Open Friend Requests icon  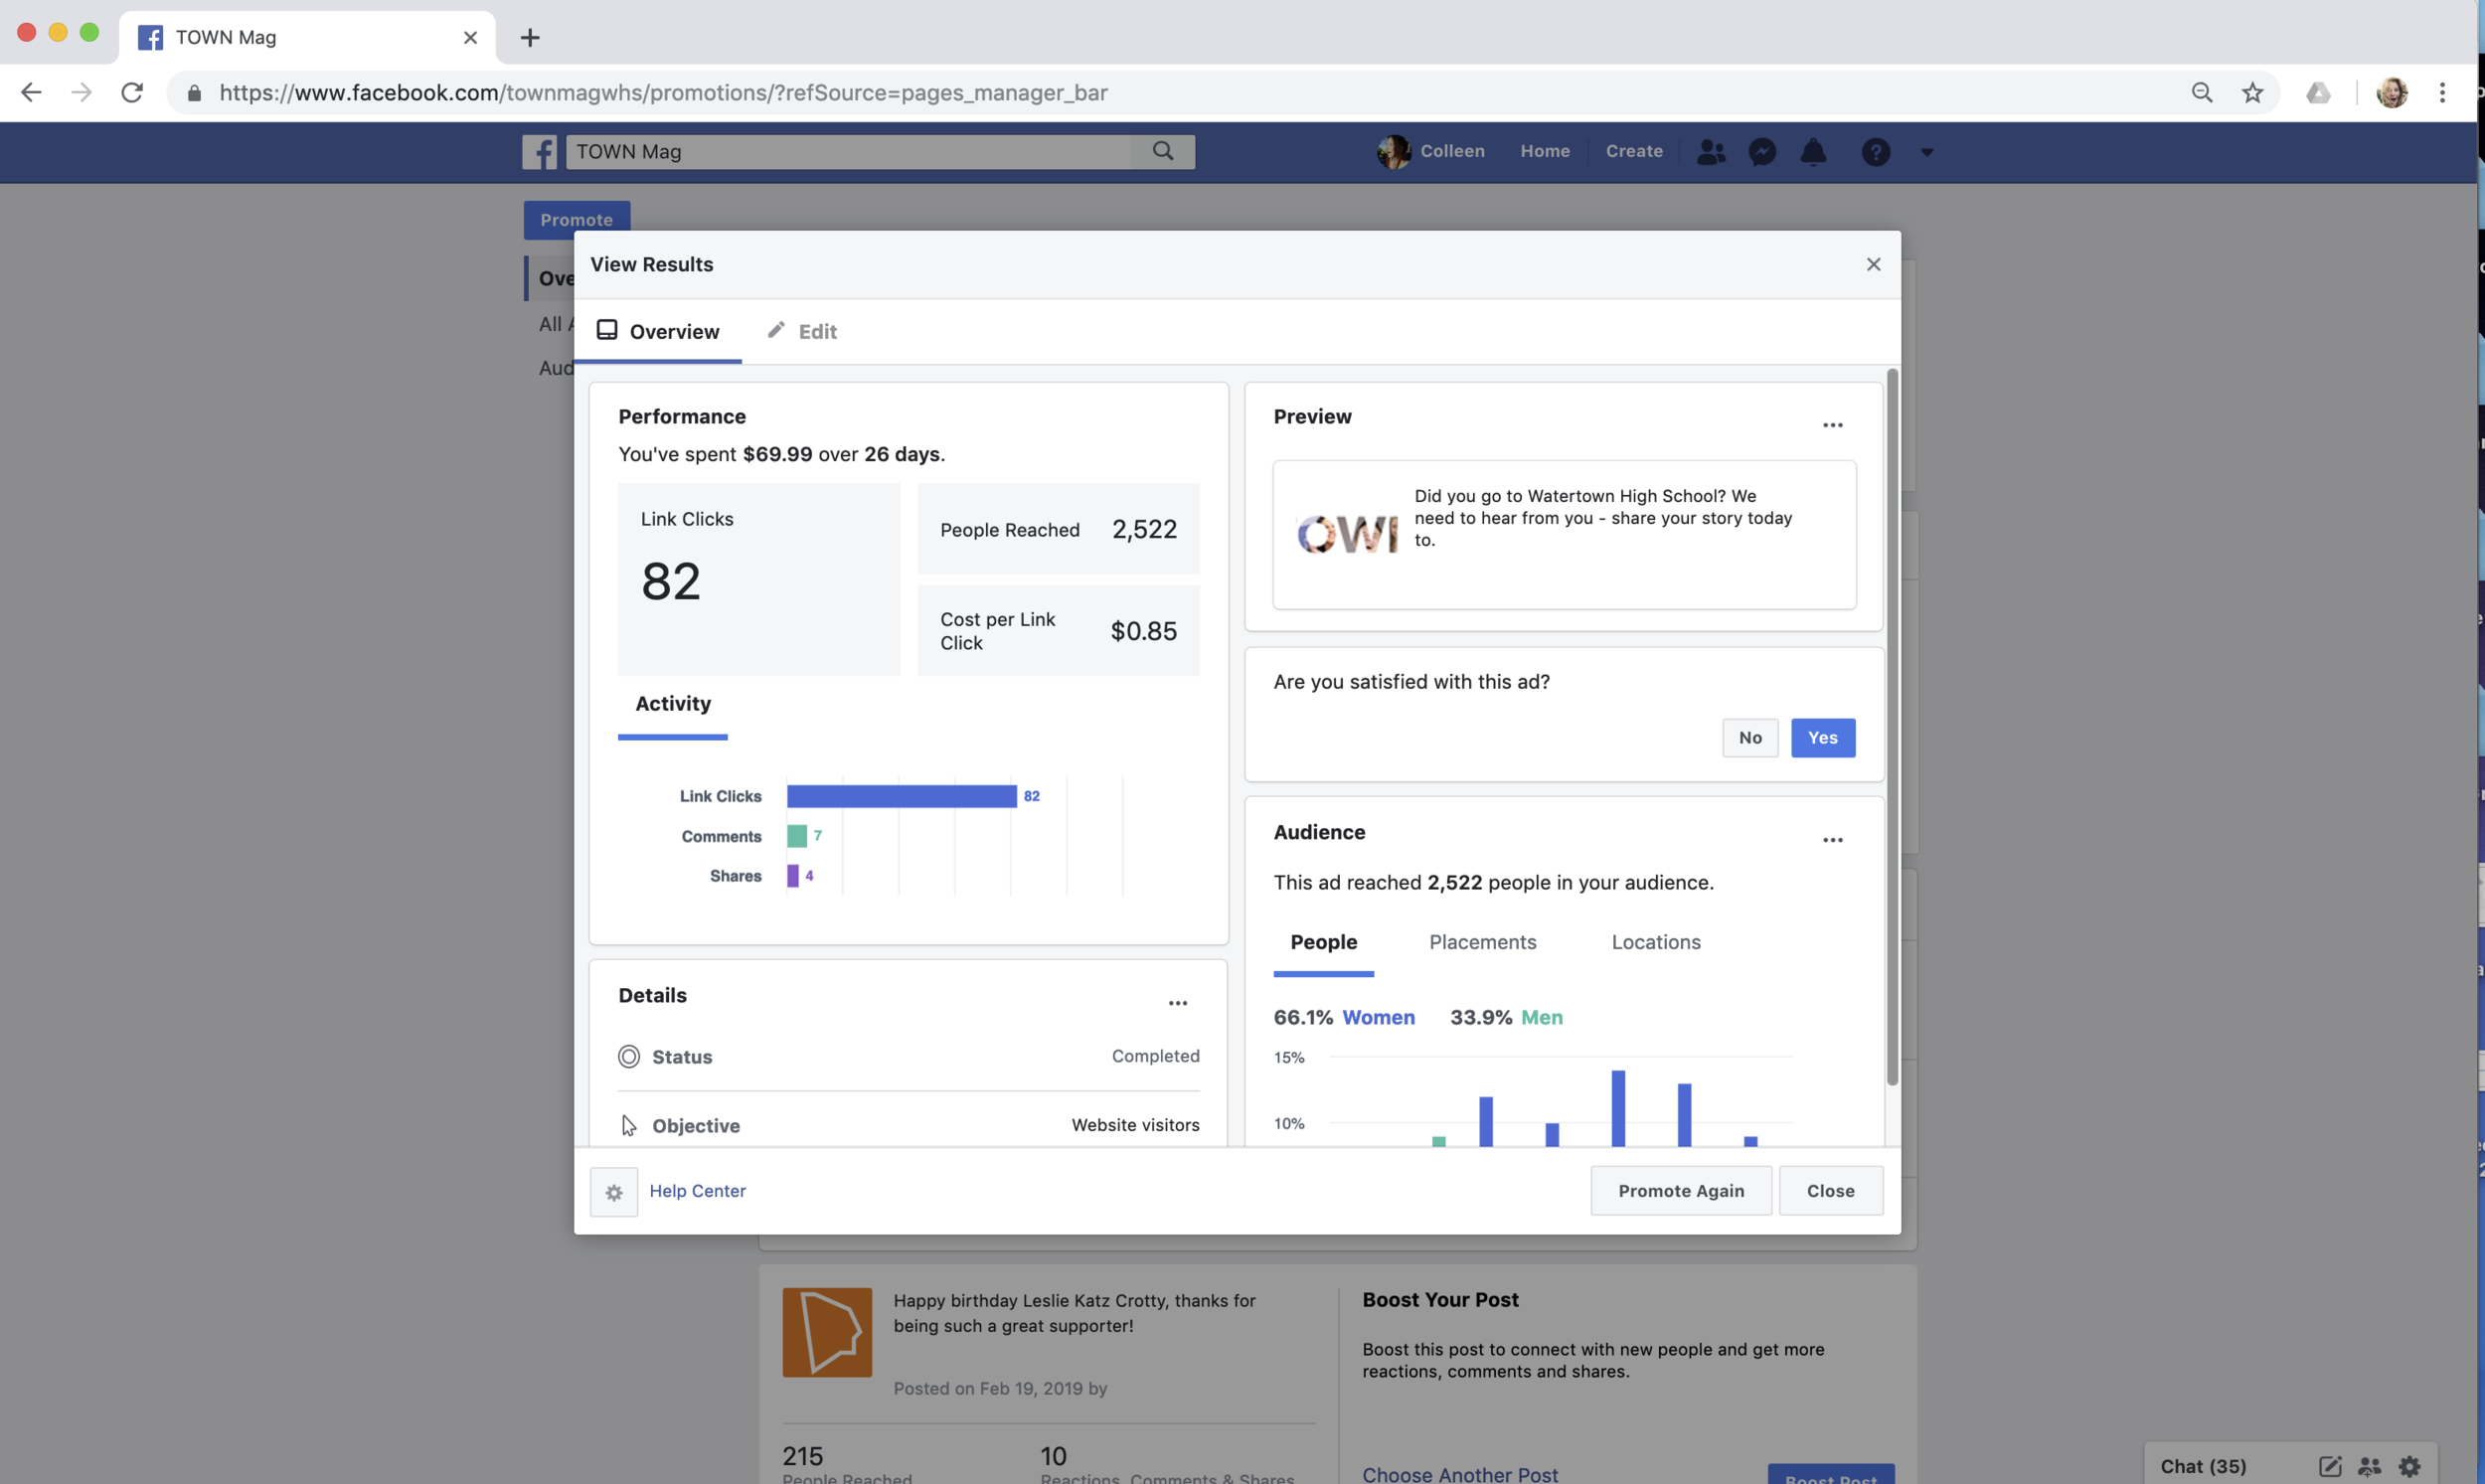coord(1711,152)
